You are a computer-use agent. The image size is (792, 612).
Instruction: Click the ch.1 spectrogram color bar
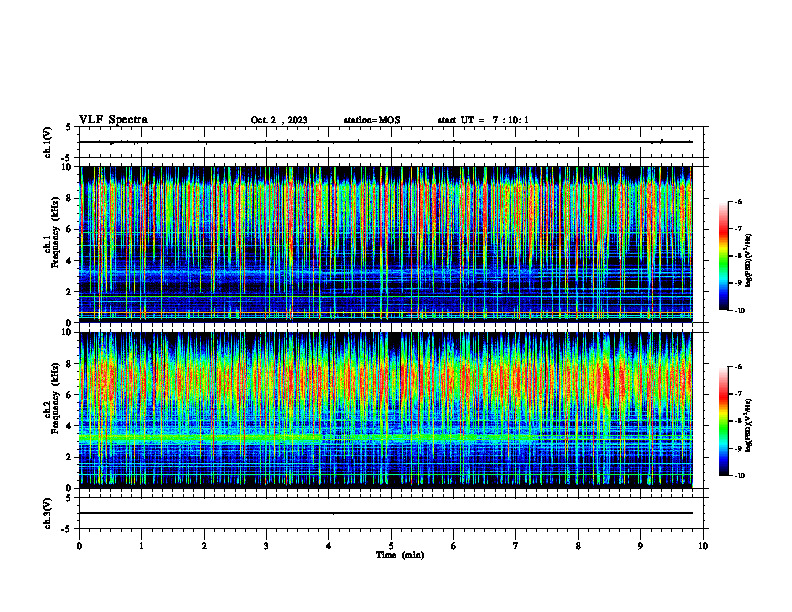724,256
